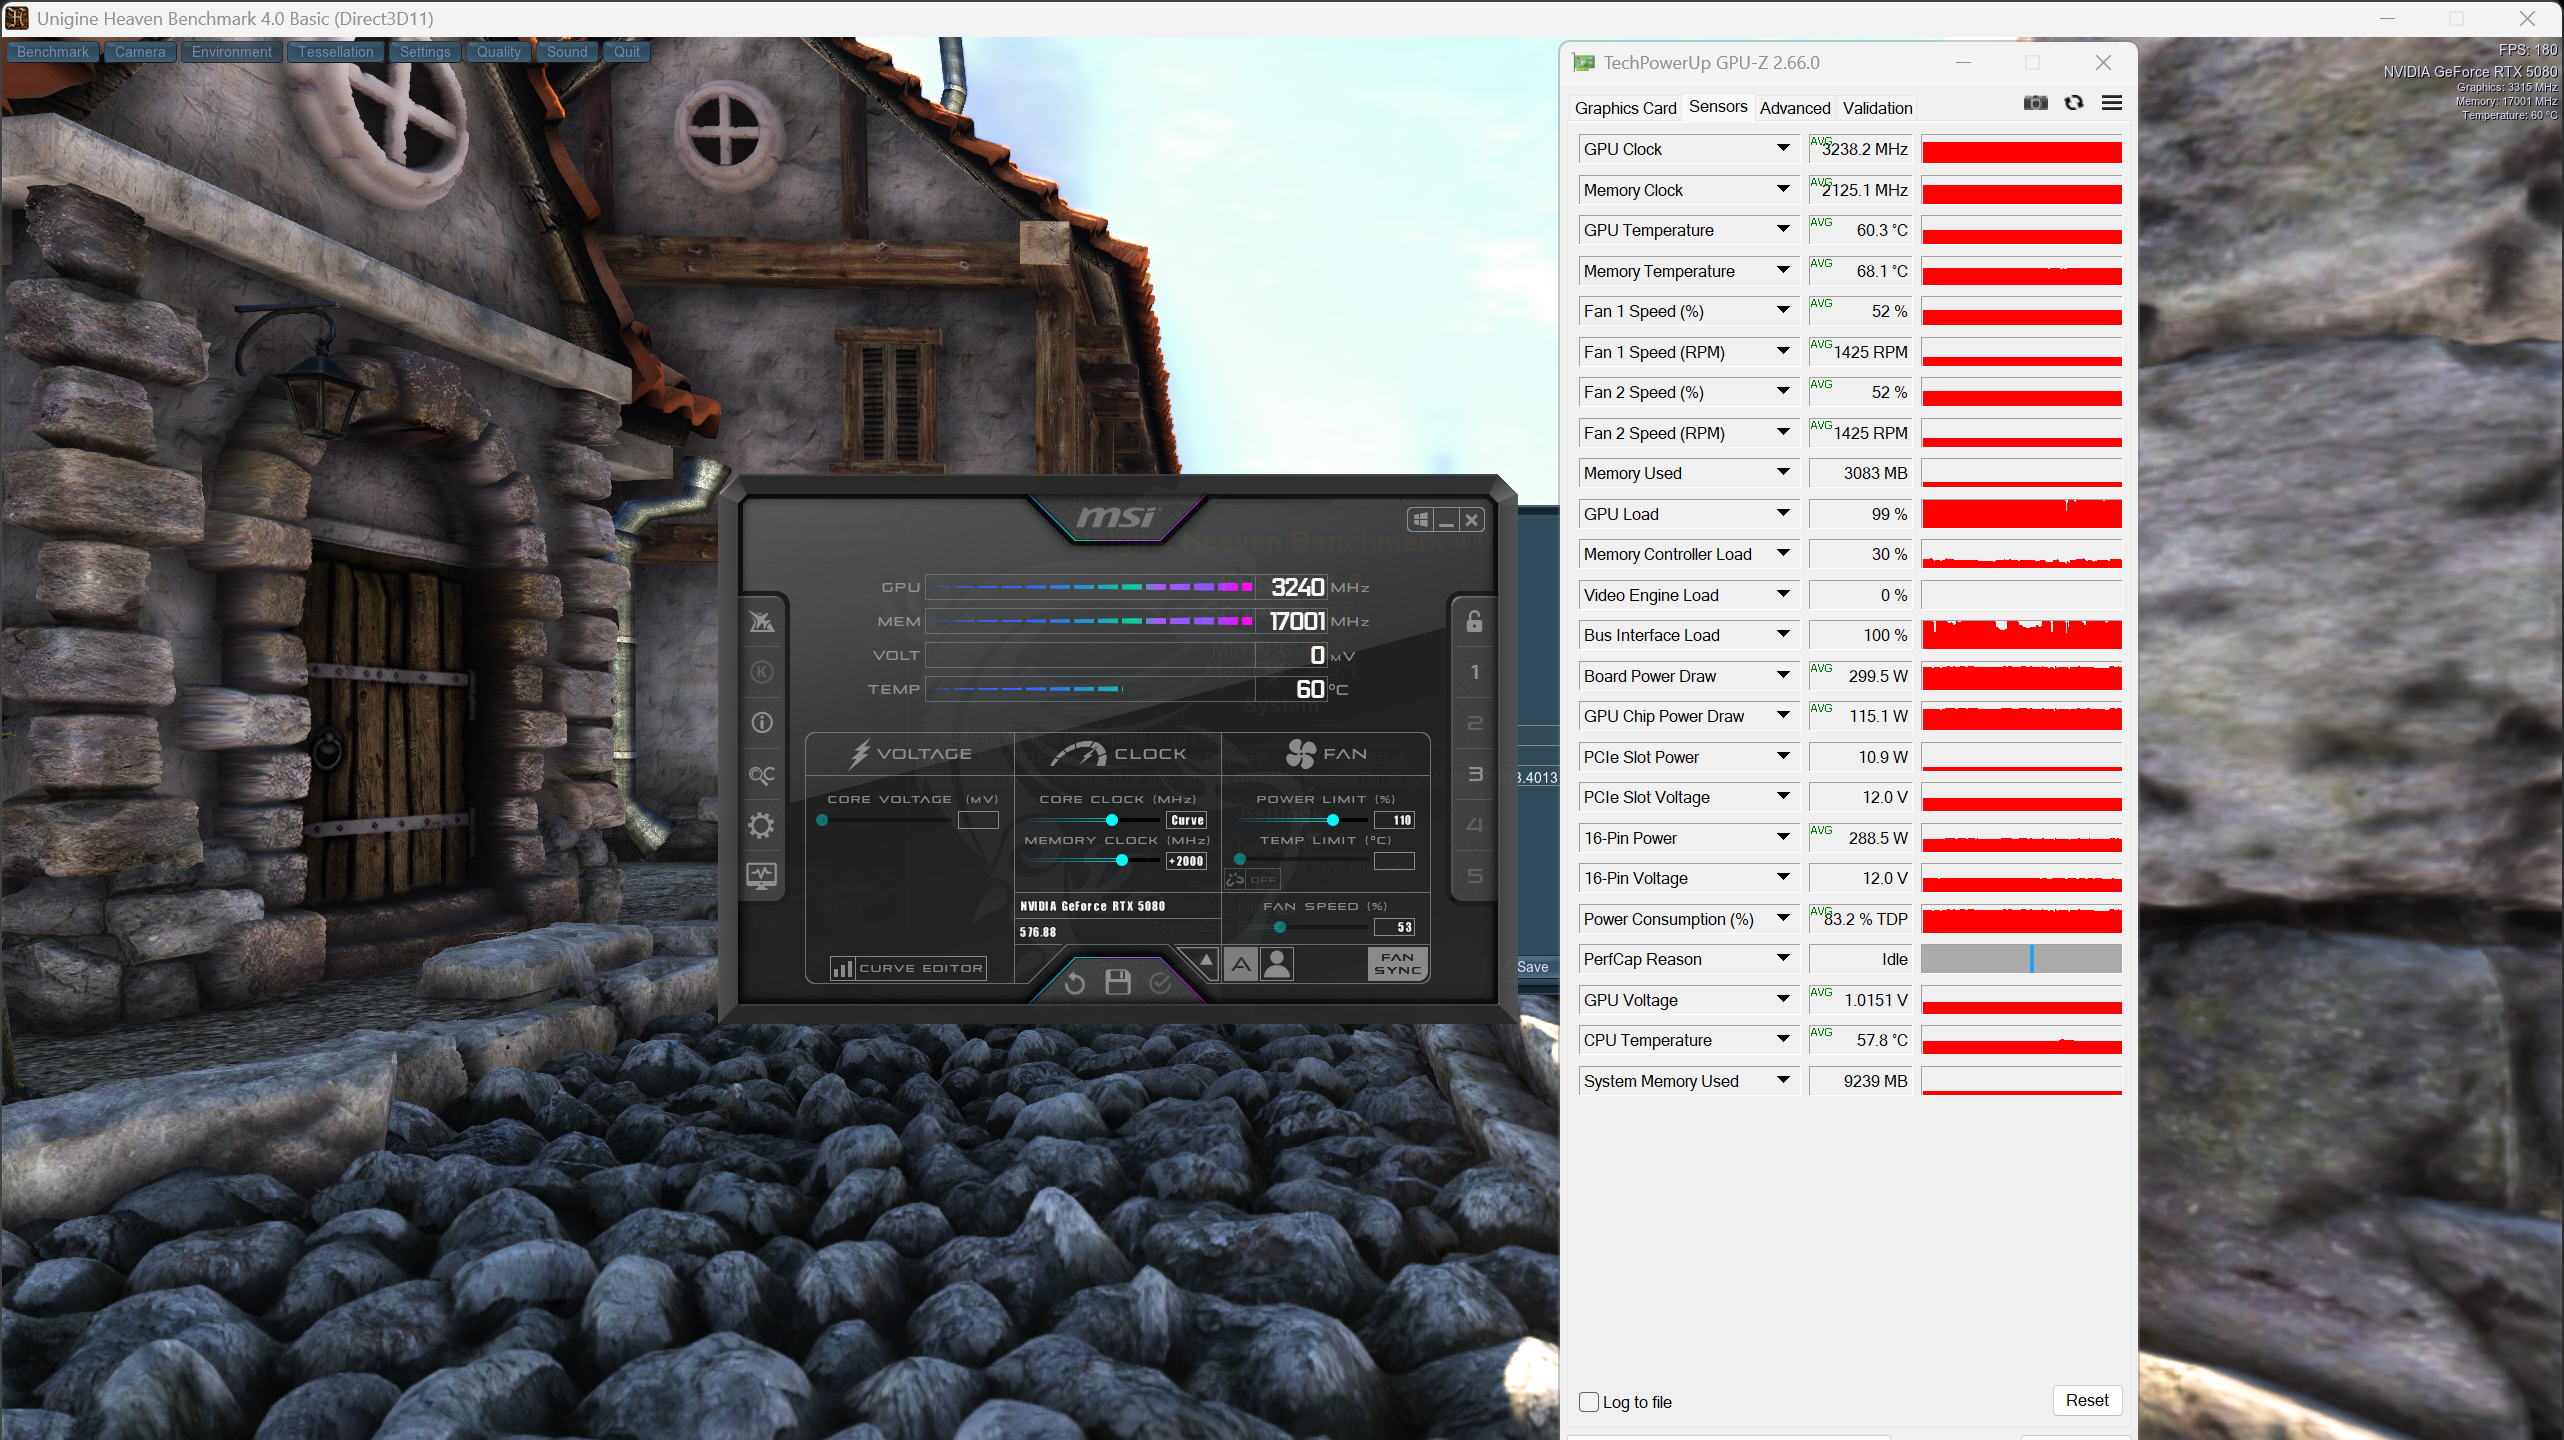The height and width of the screenshot is (1440, 2564).
Task: Switch to the Graphics Card tab
Action: [x=1625, y=108]
